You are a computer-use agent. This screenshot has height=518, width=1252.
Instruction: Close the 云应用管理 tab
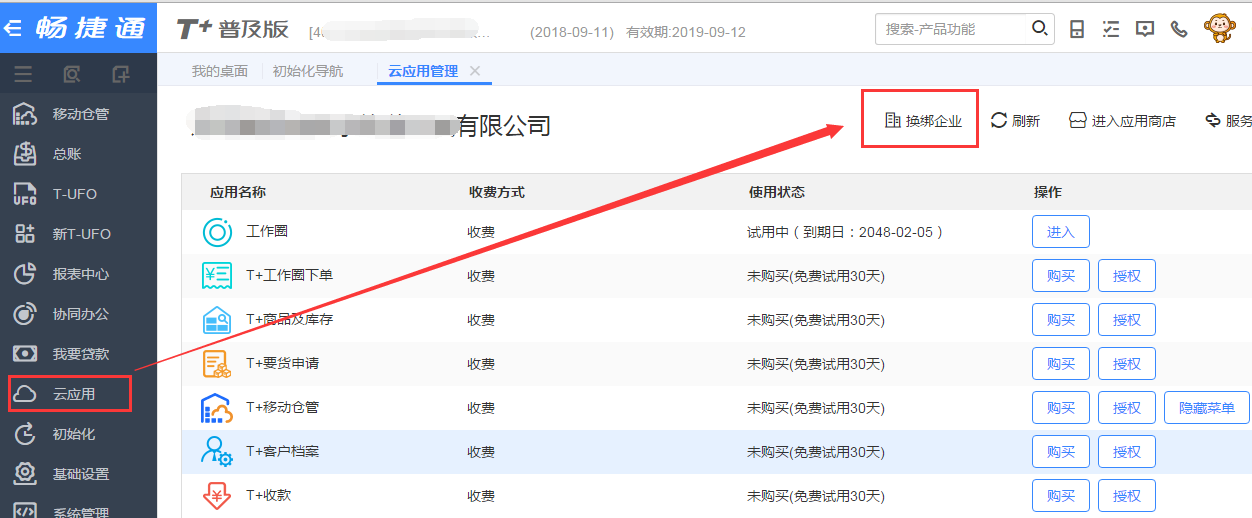click(475, 71)
